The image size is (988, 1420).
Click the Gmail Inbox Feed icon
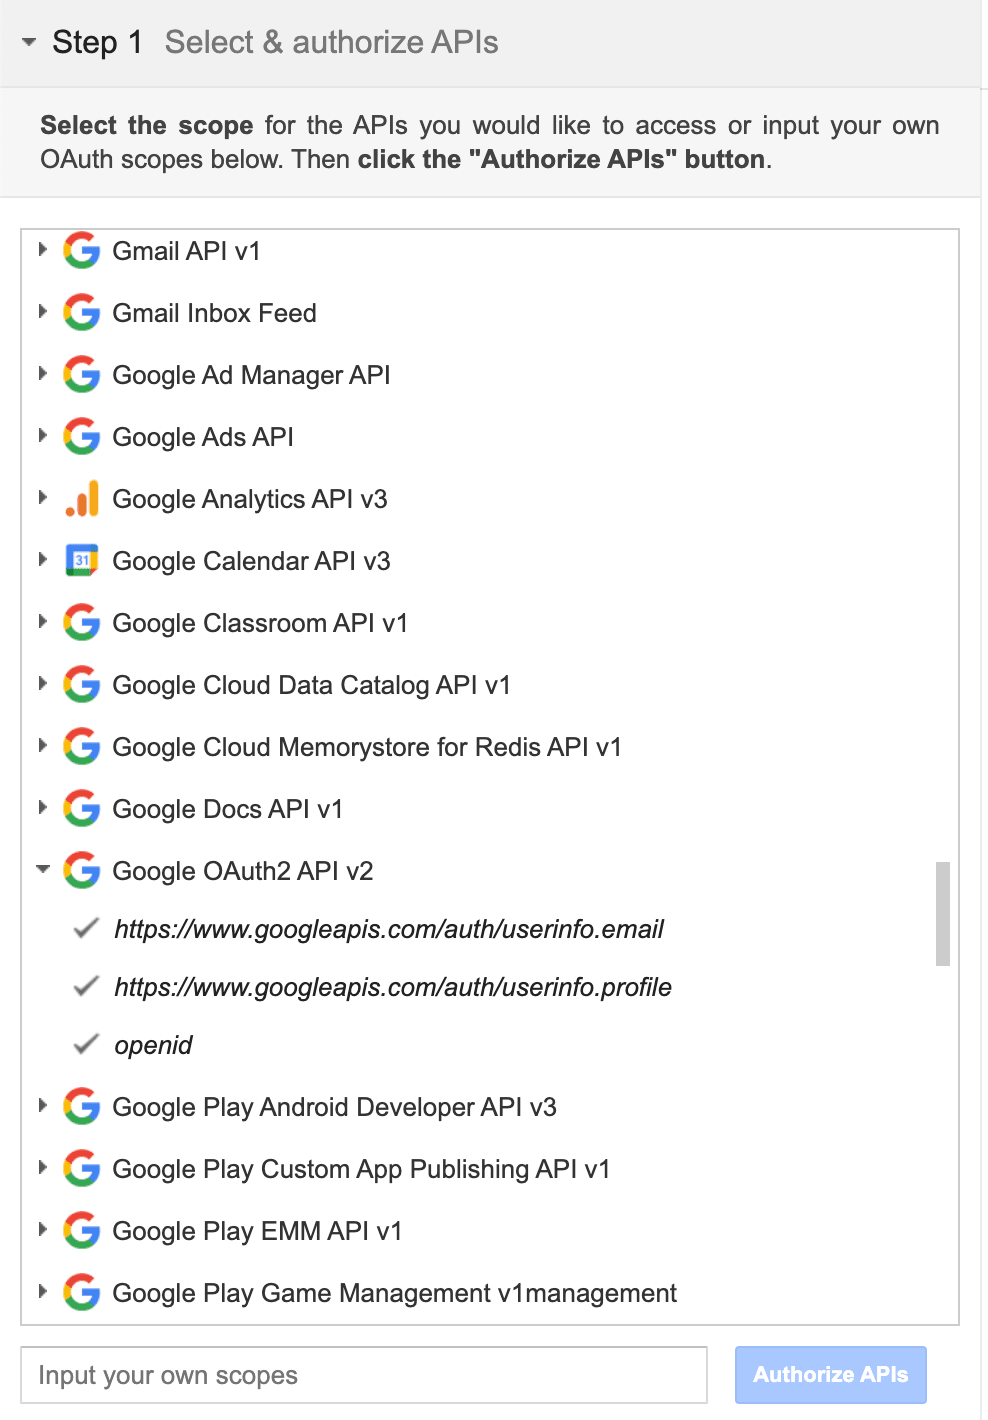82,313
